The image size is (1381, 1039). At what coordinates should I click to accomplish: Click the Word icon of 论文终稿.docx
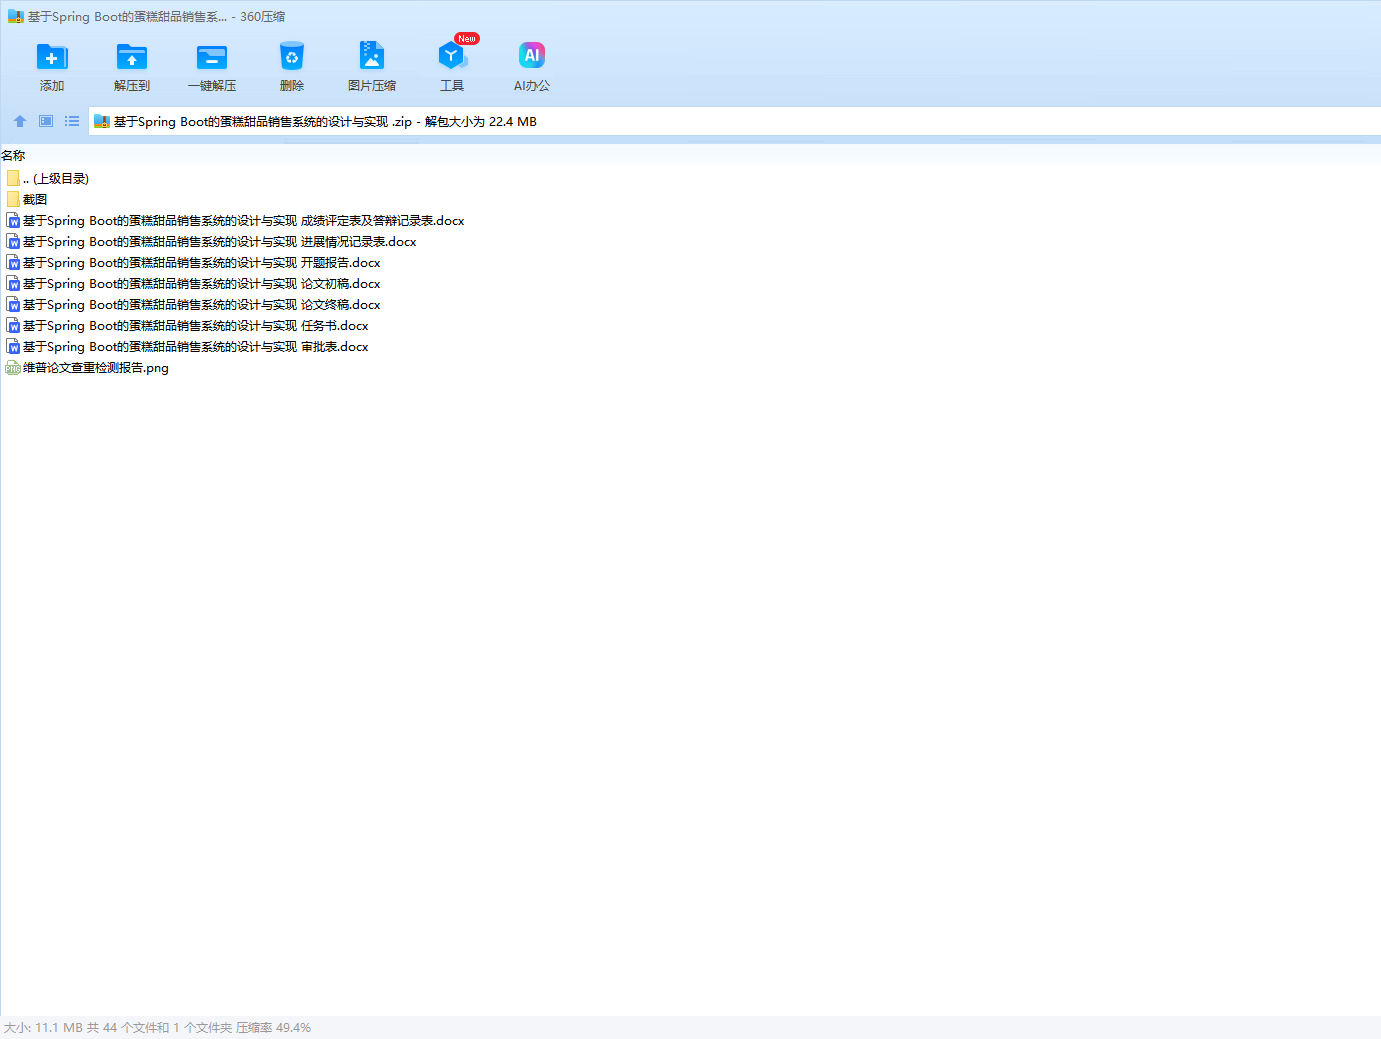click(x=13, y=305)
